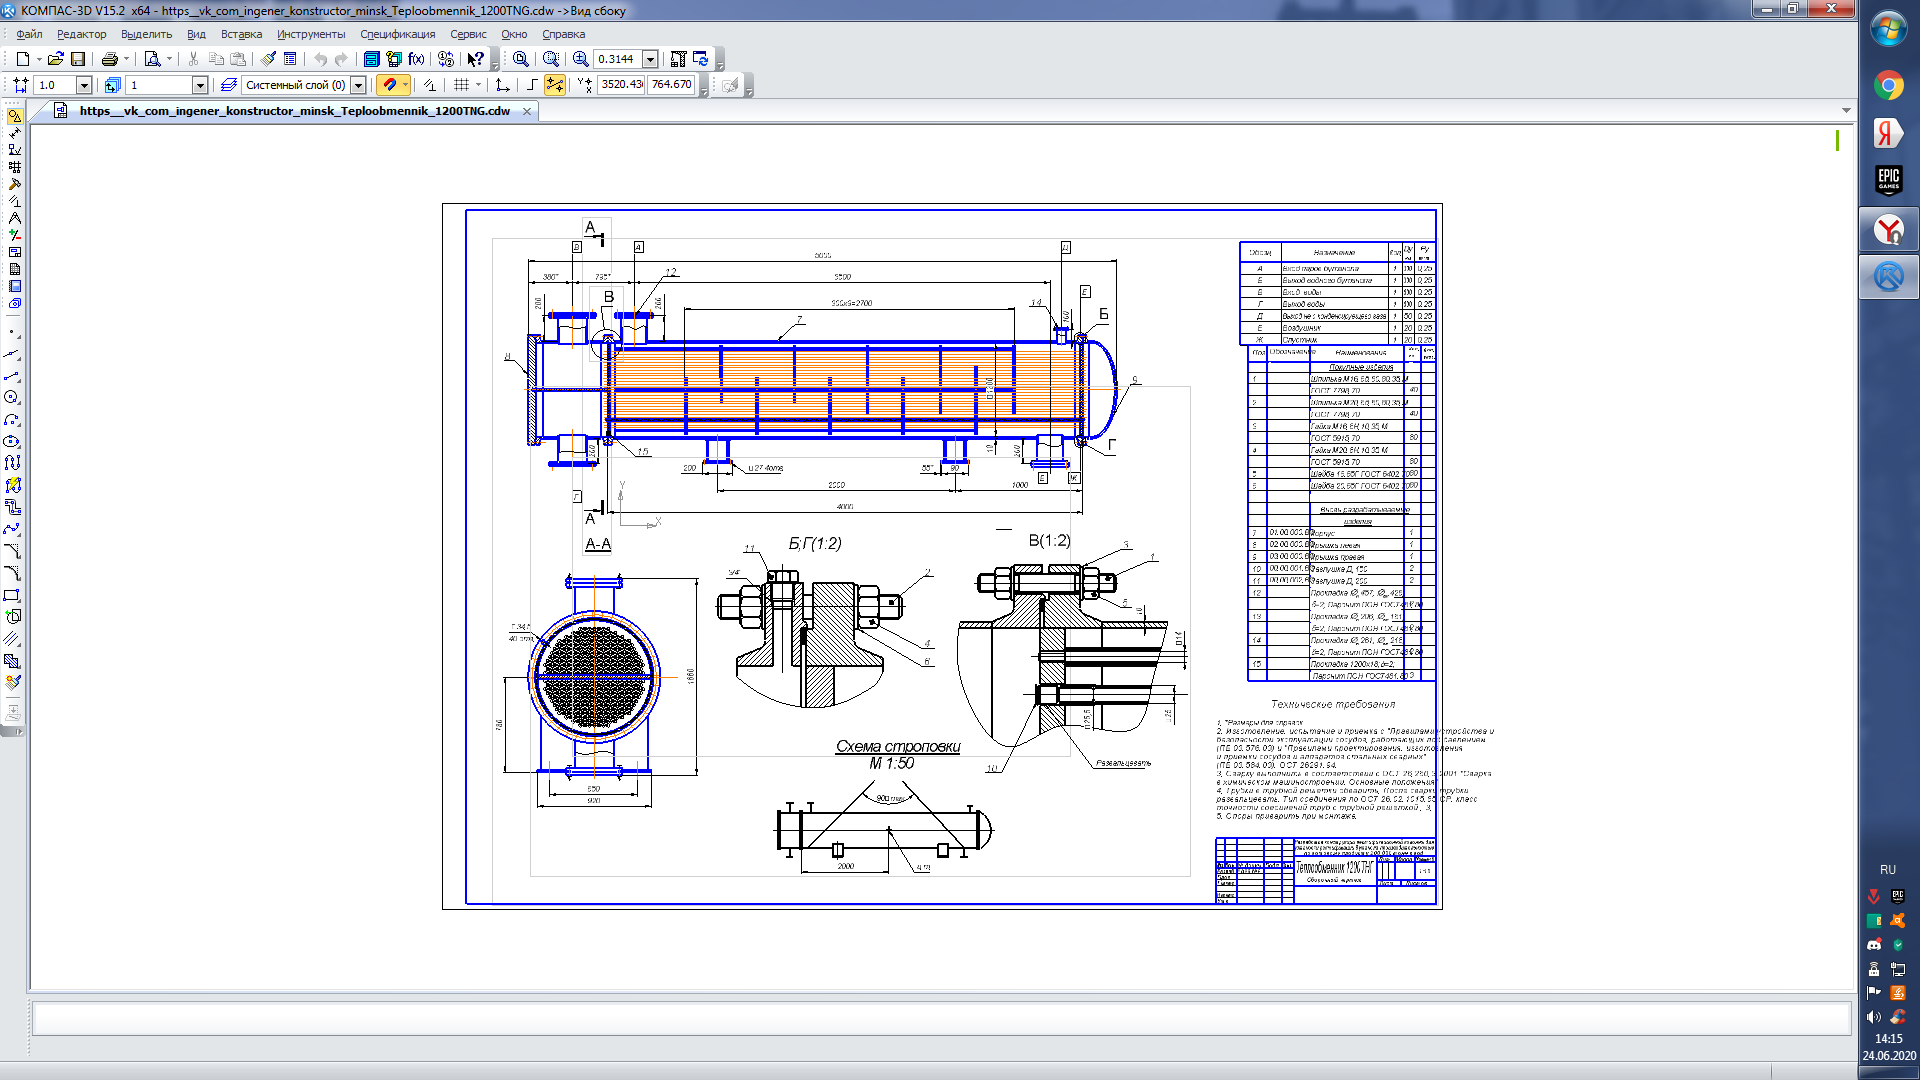Click the Print icon in toolbar

(x=110, y=59)
